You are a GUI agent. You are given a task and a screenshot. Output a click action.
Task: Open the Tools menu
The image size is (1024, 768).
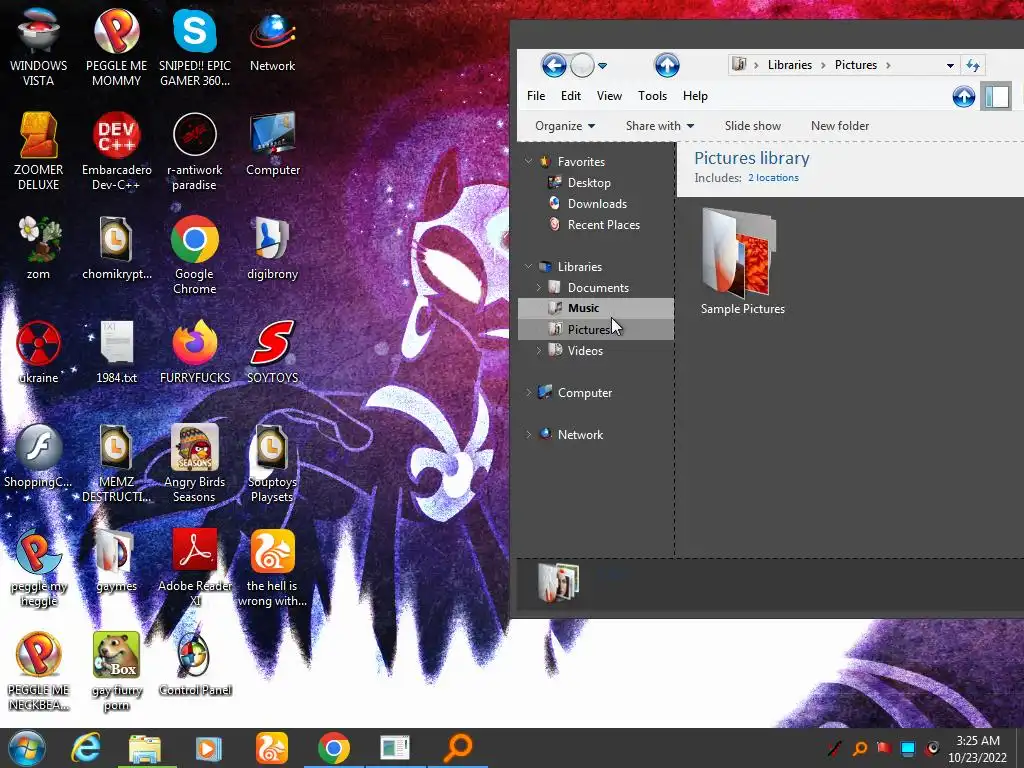[x=652, y=96]
